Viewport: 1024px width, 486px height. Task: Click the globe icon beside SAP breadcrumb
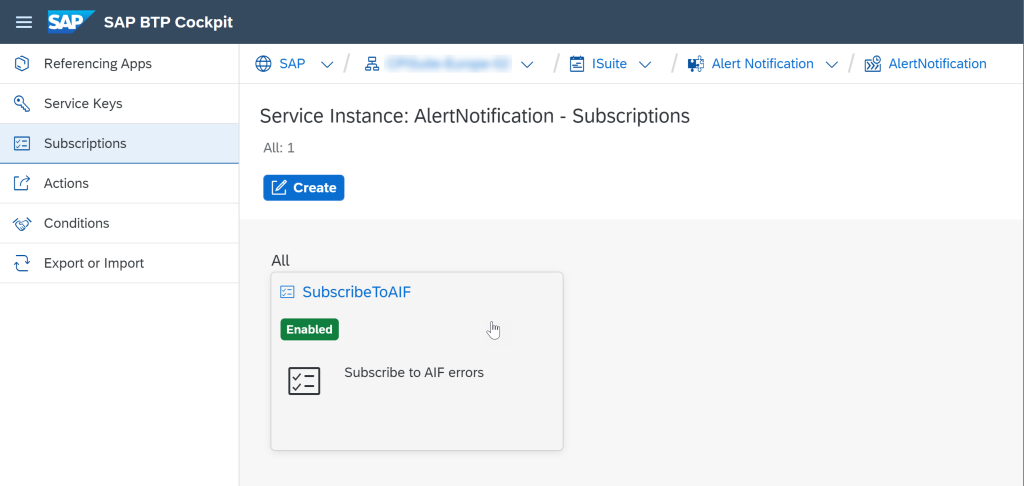tap(263, 64)
